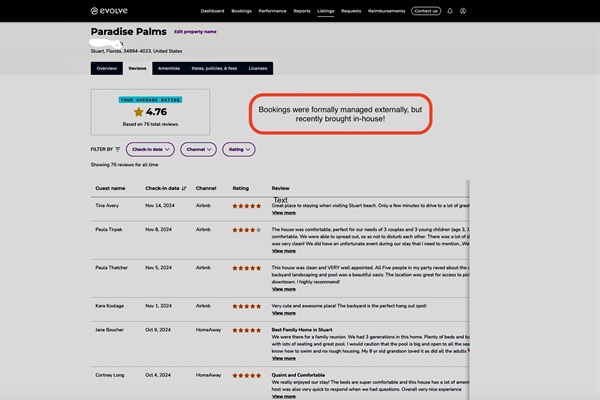Click the filter icon beside FILTER BY

click(117, 149)
